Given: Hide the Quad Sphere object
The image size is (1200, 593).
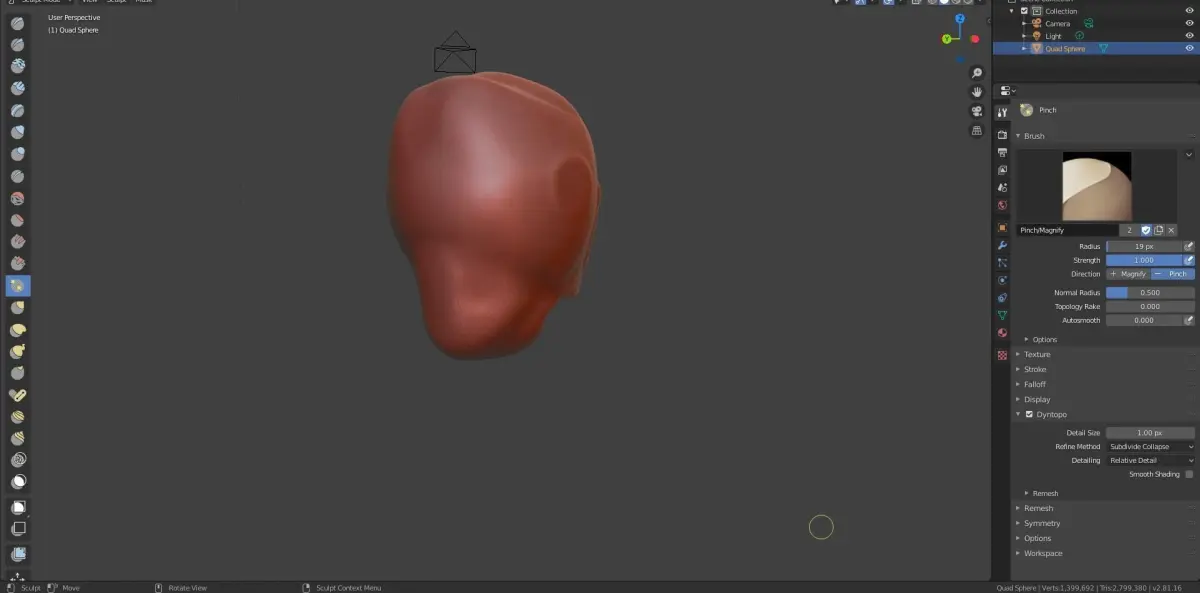Looking at the screenshot, I should pyautogui.click(x=1190, y=48).
